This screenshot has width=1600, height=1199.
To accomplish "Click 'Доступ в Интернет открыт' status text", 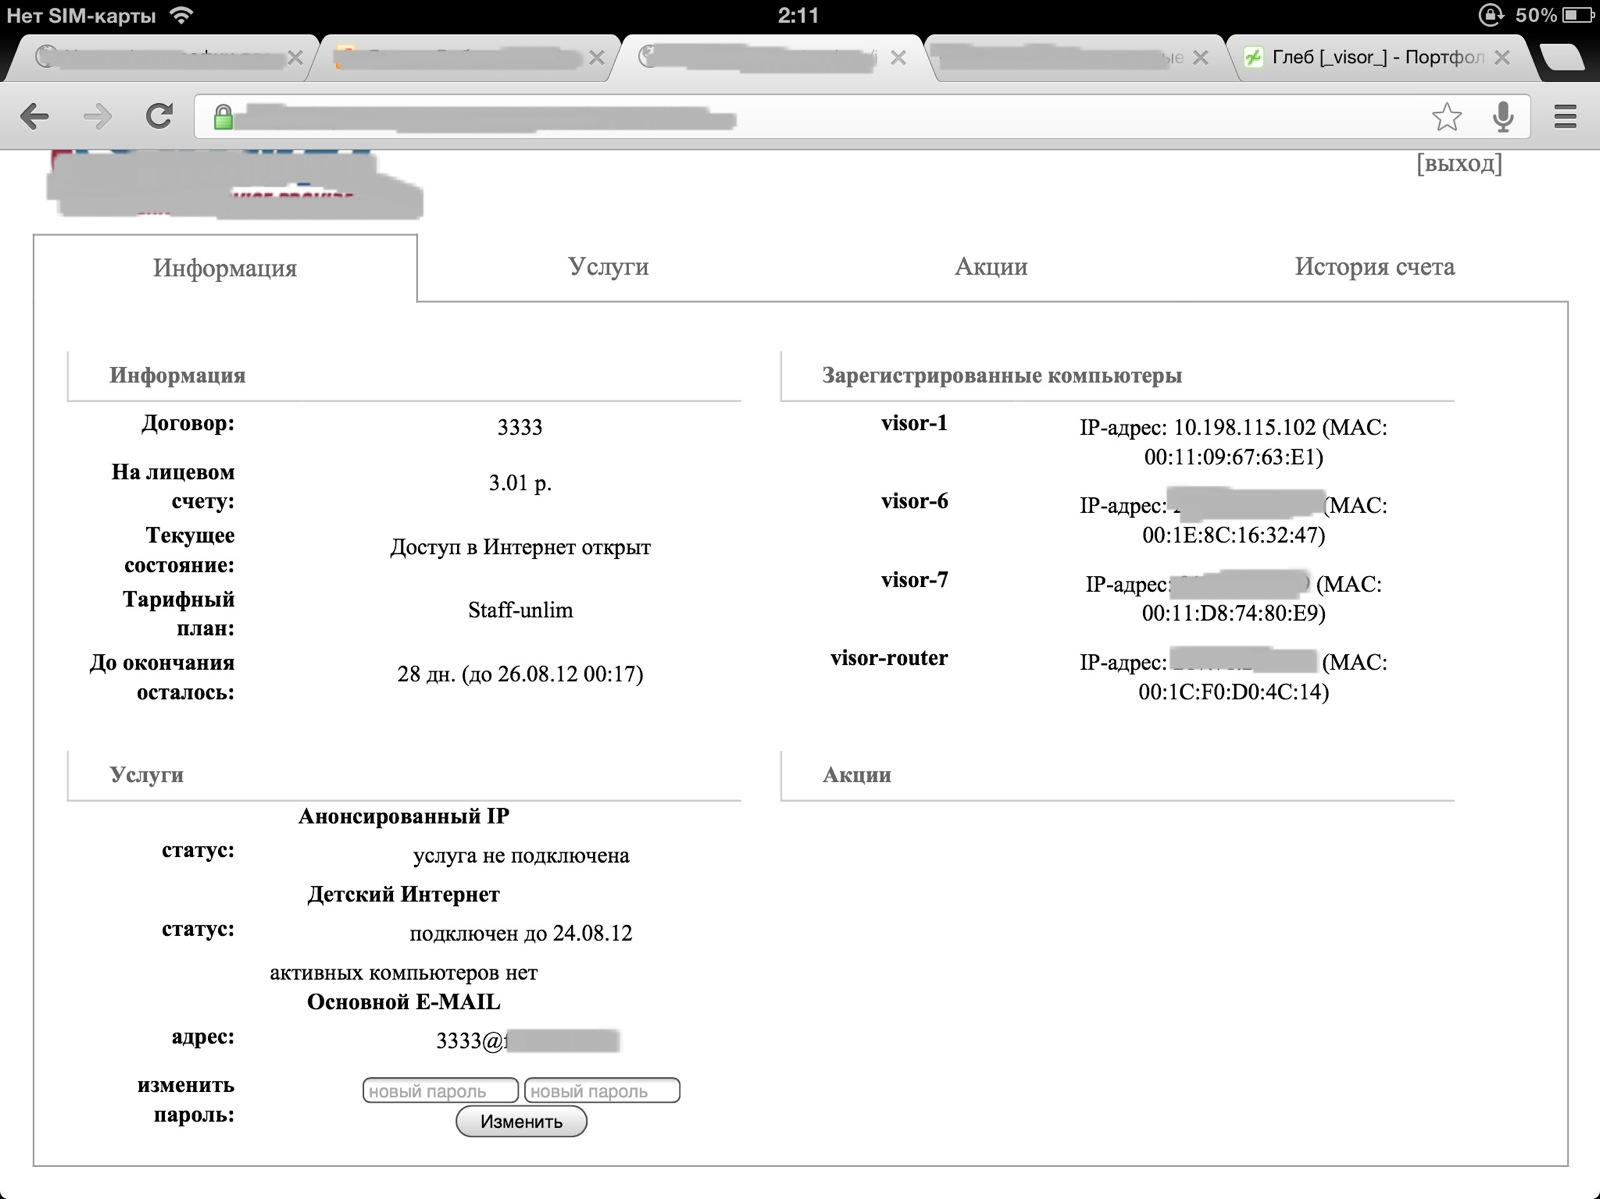I will (520, 547).
